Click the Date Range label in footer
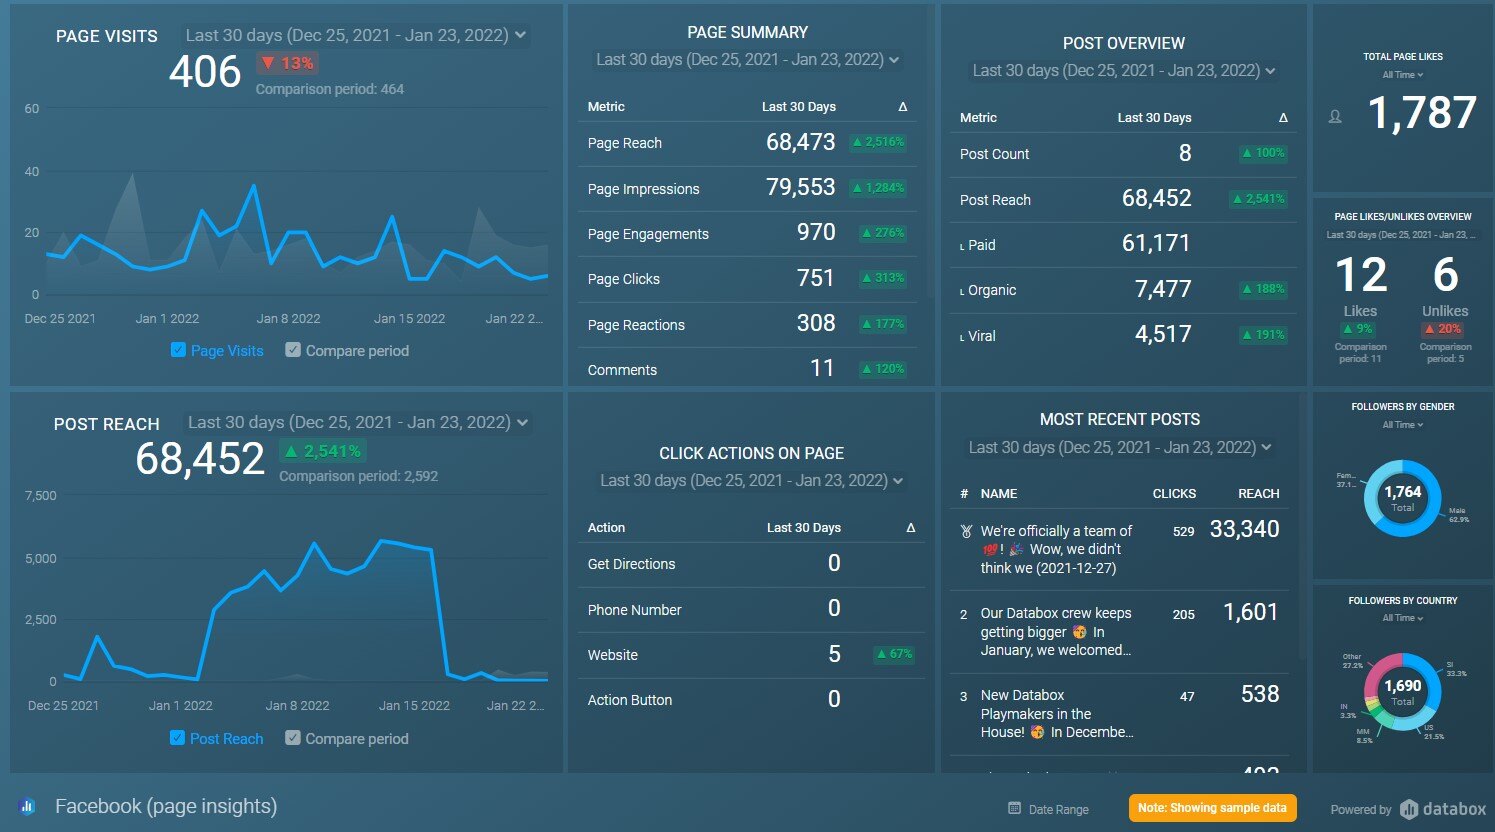Screen dimensions: 1495x832 [1058, 809]
